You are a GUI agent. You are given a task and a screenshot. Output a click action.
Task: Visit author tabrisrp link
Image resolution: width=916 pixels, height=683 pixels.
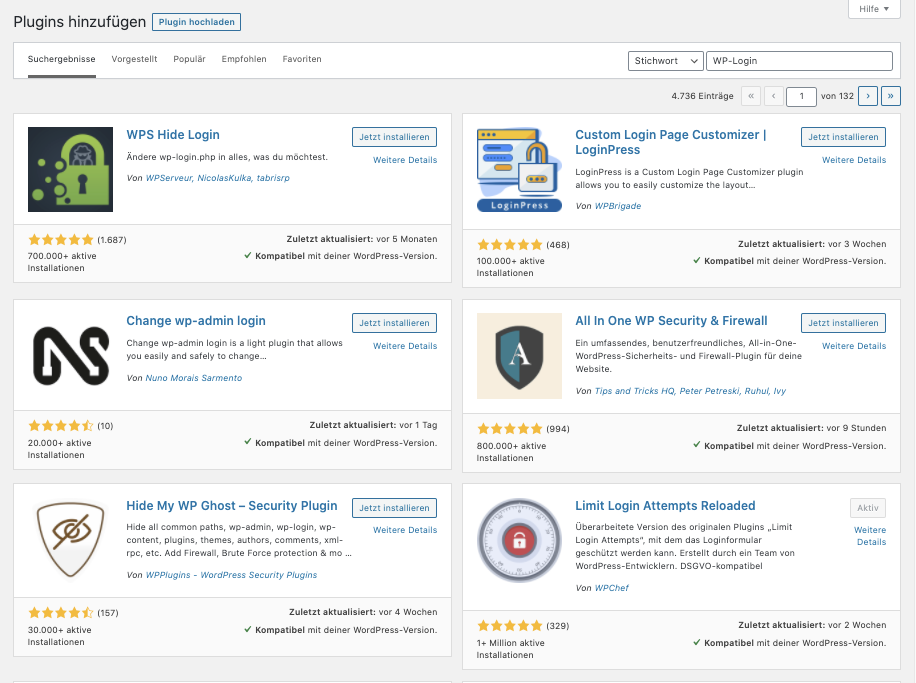click(273, 178)
